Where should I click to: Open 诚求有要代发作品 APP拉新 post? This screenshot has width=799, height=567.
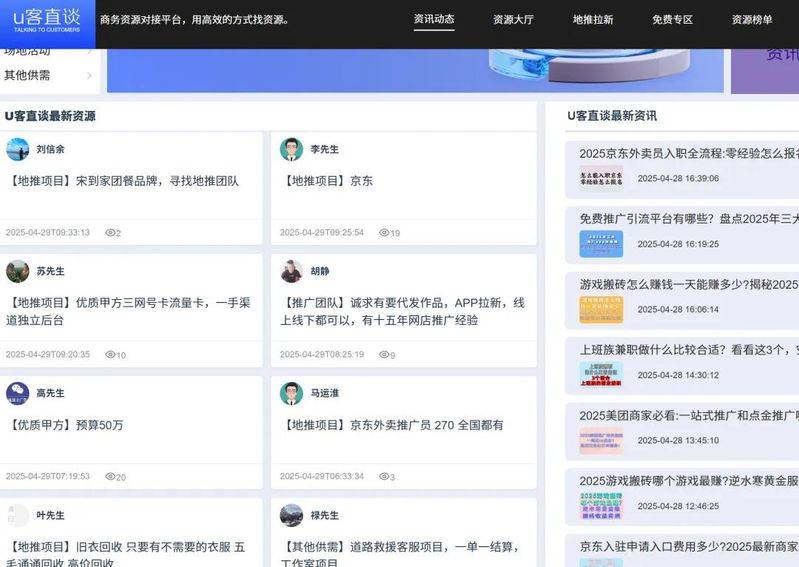point(403,311)
